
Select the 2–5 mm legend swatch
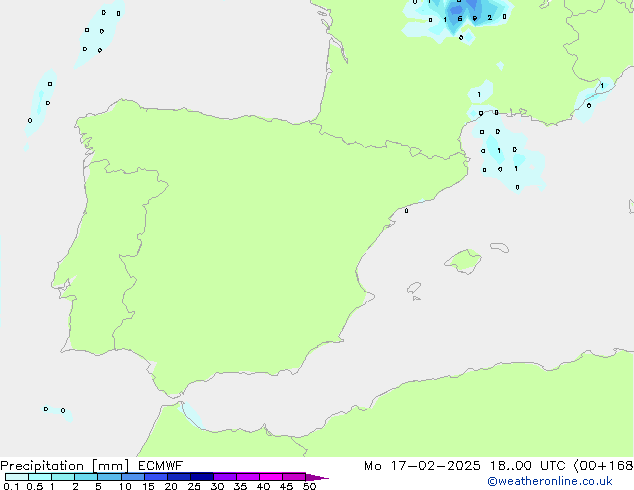[x=86, y=477]
